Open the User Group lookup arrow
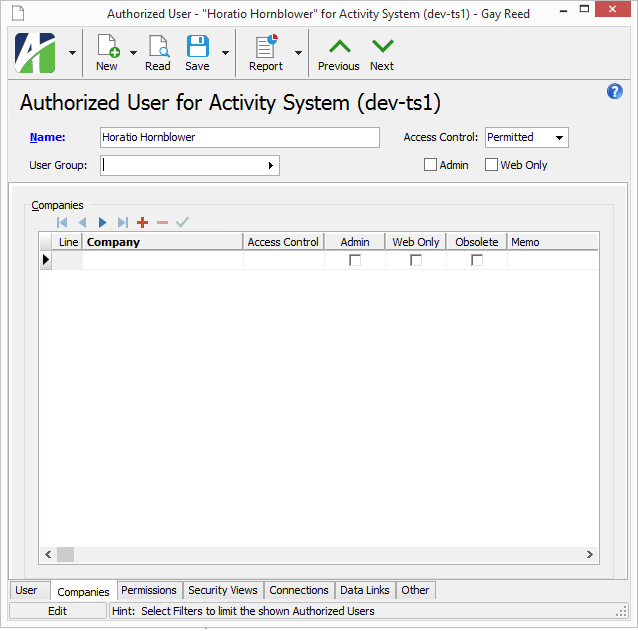The image size is (638, 631). (x=271, y=166)
